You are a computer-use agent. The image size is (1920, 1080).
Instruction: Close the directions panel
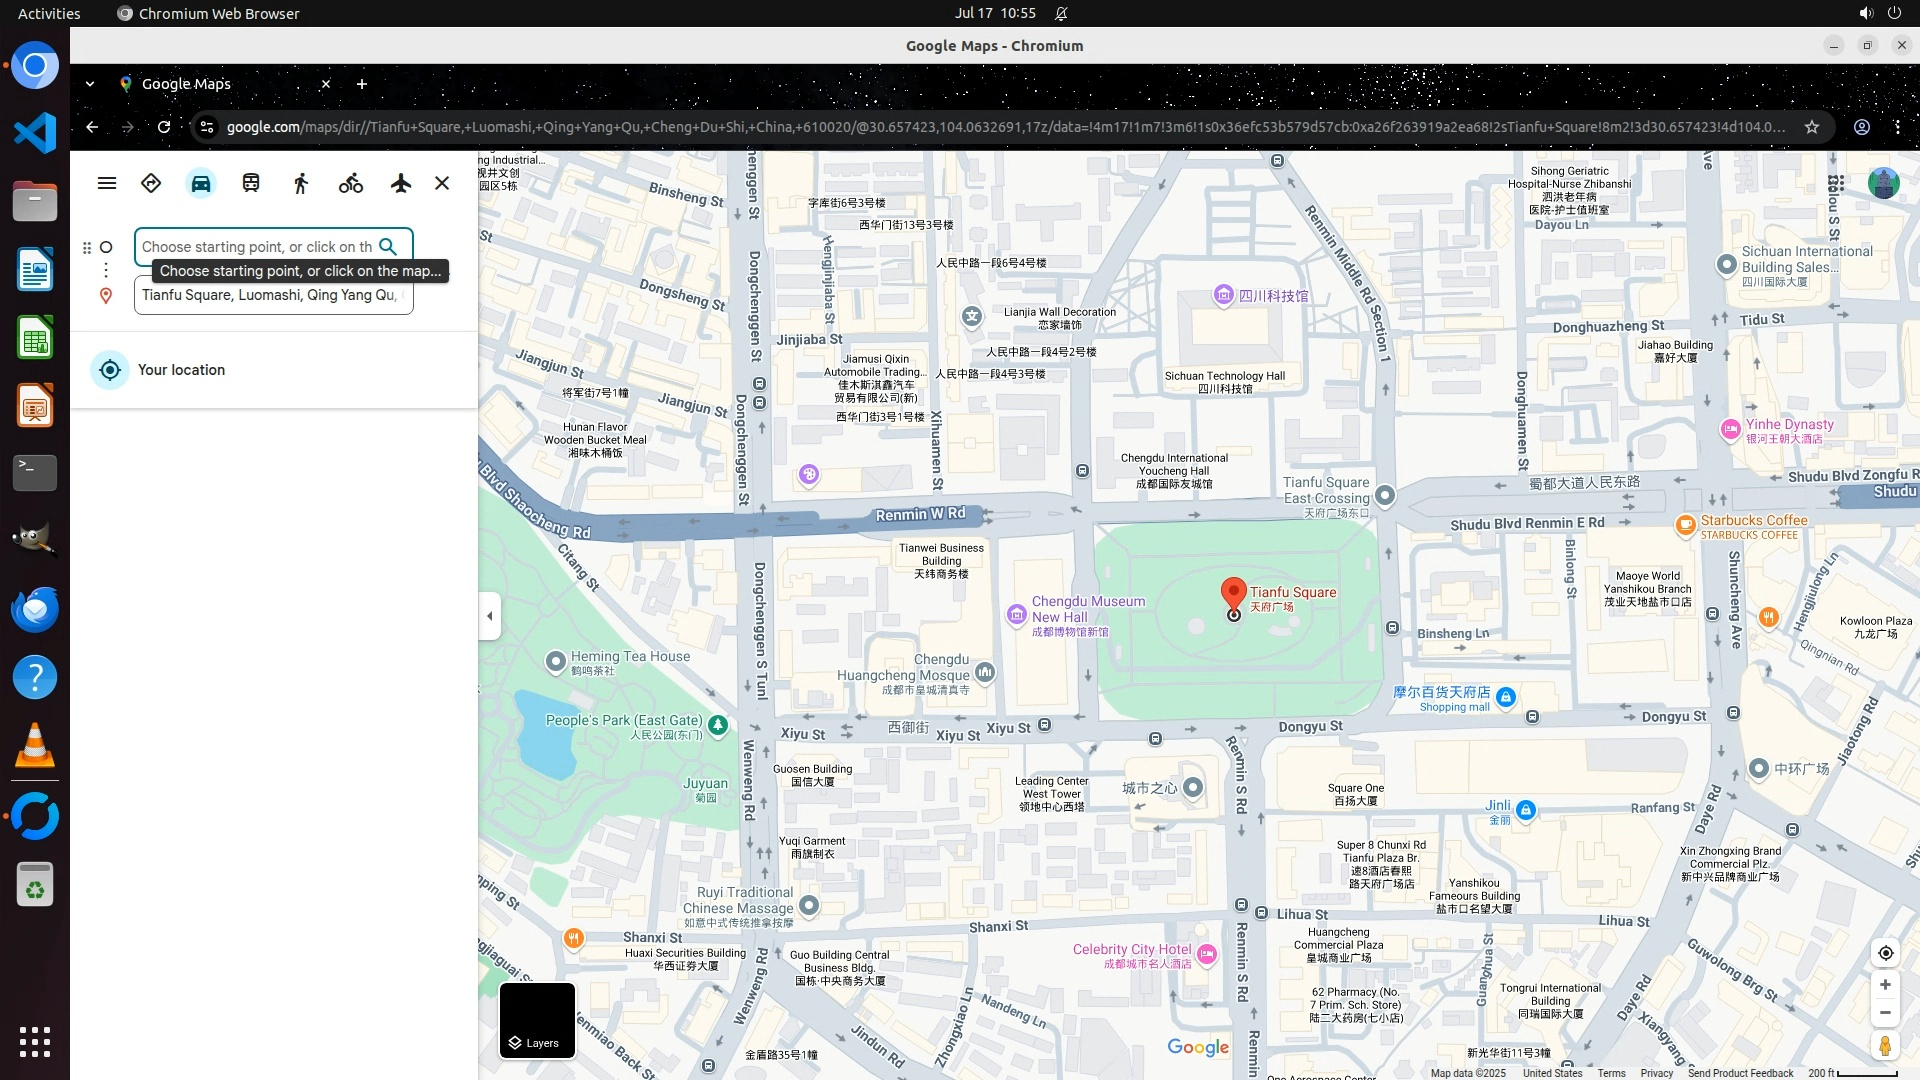pyautogui.click(x=442, y=183)
